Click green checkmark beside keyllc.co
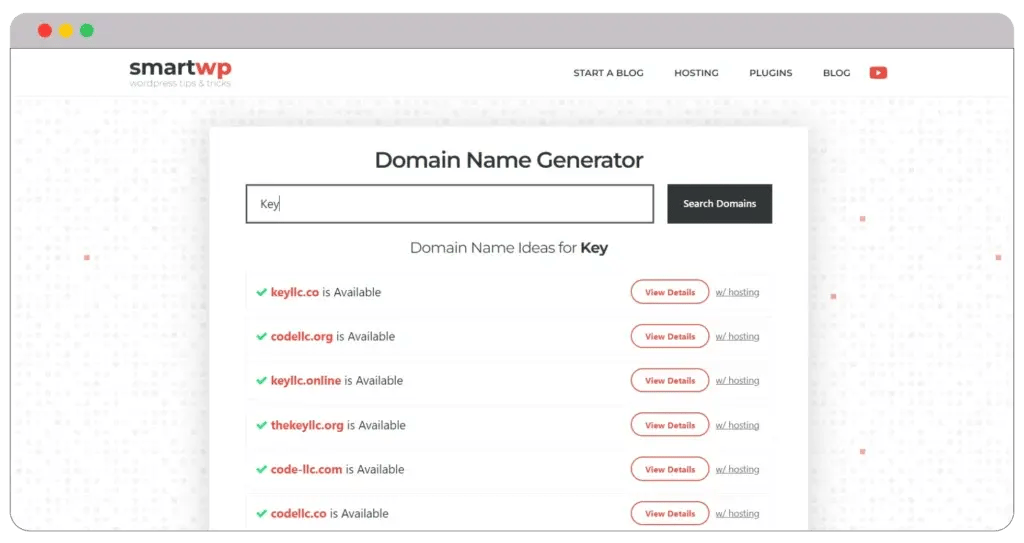The image size is (1024, 543). (x=261, y=293)
